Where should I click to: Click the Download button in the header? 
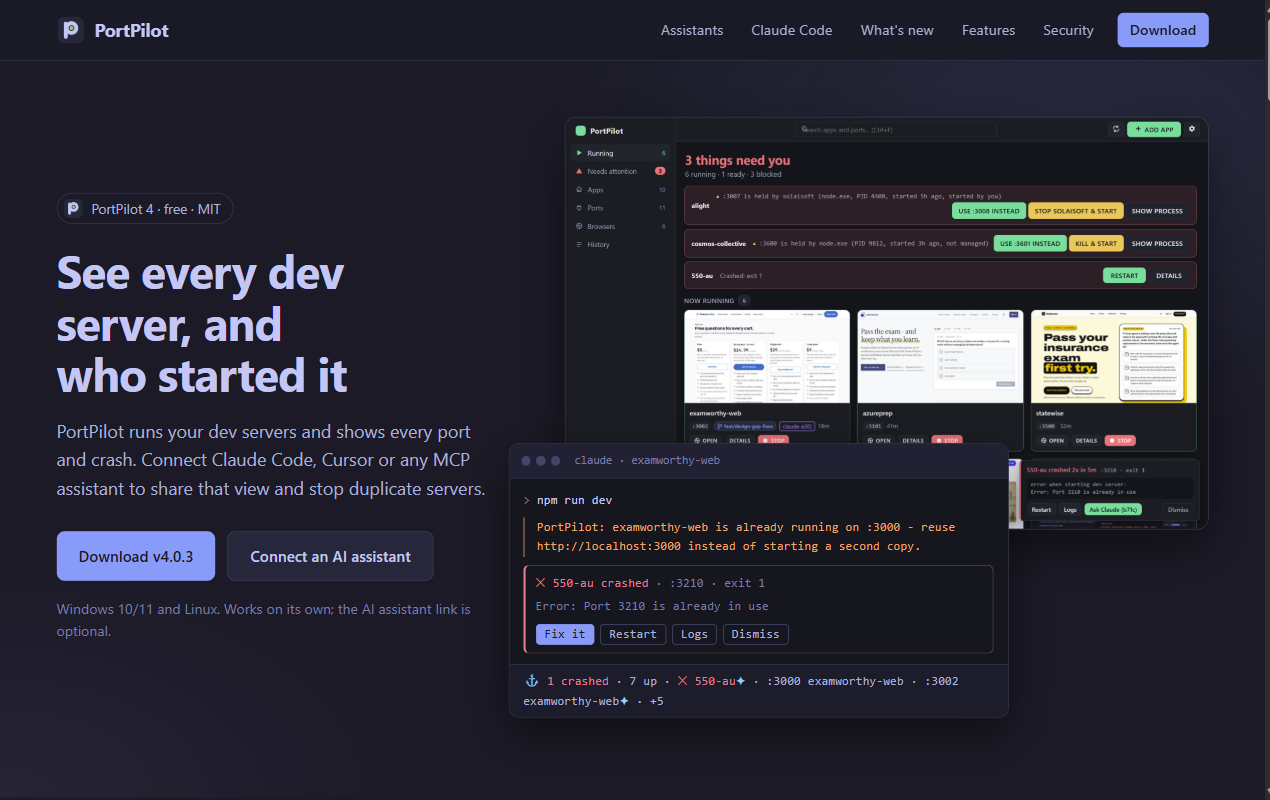click(1163, 30)
